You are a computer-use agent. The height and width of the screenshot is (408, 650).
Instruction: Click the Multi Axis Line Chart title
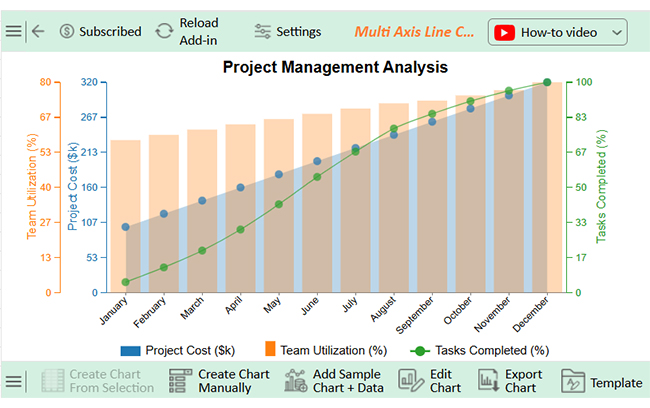click(414, 32)
